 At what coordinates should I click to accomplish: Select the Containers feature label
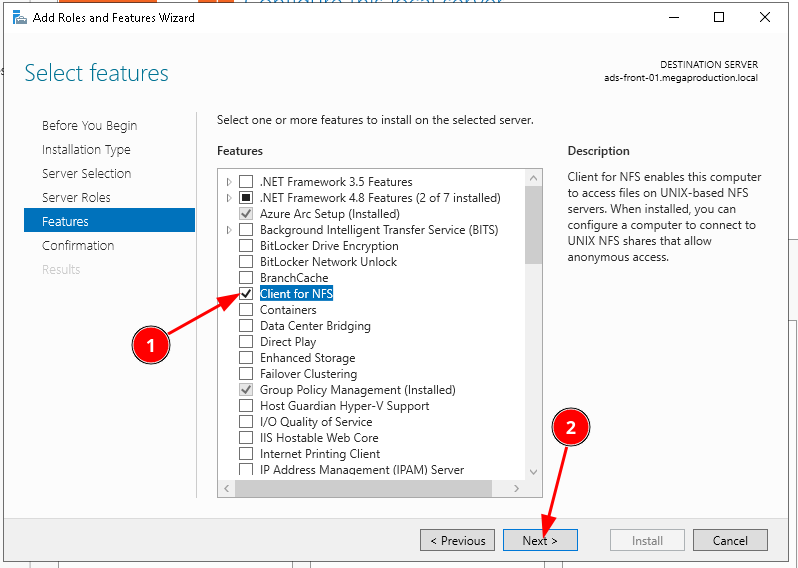pos(288,310)
